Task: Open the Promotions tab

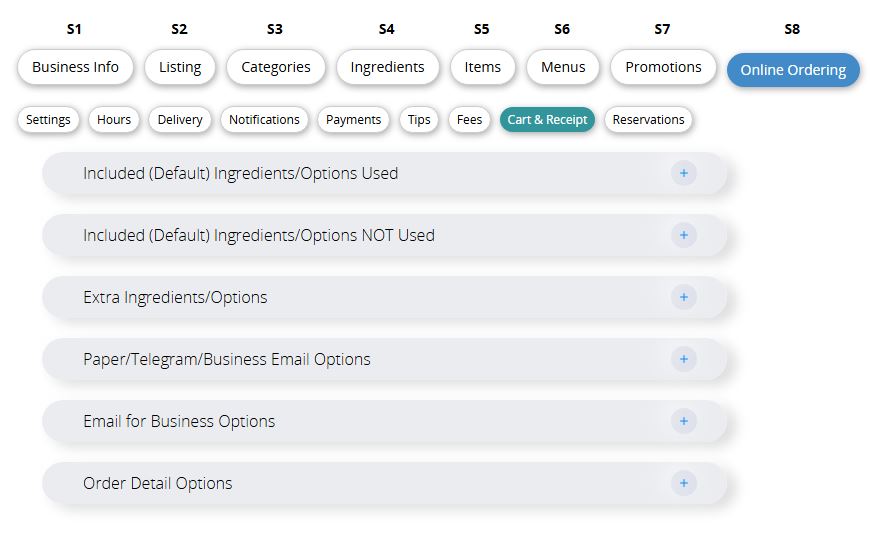Action: (663, 67)
